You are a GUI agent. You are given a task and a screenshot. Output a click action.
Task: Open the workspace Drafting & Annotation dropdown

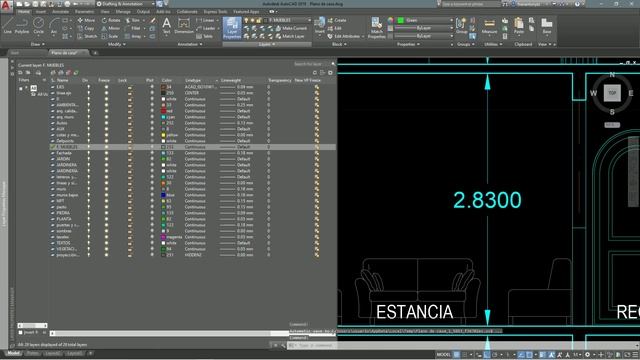[x=125, y=4]
